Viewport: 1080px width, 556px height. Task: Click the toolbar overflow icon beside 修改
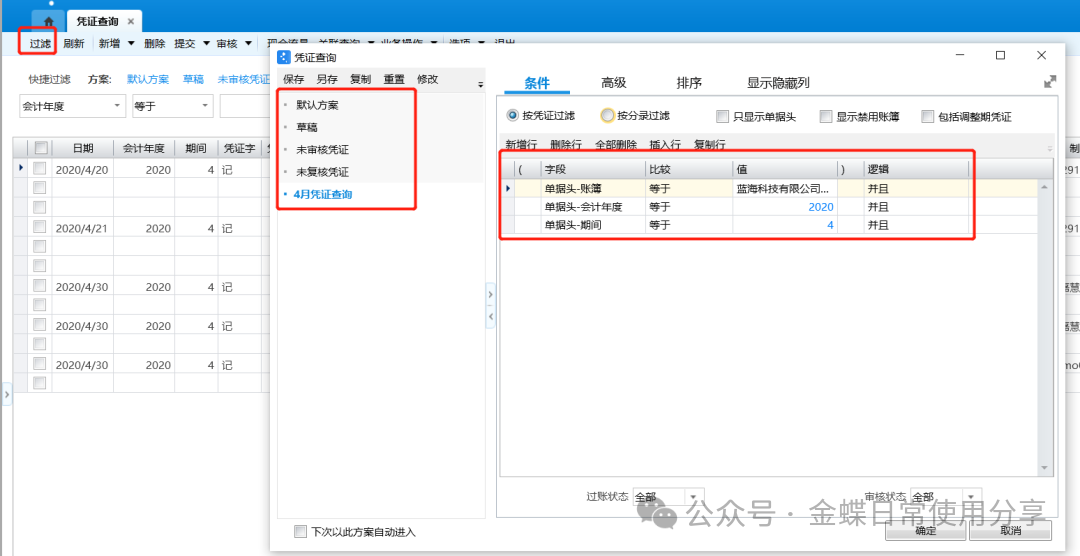coord(480,84)
